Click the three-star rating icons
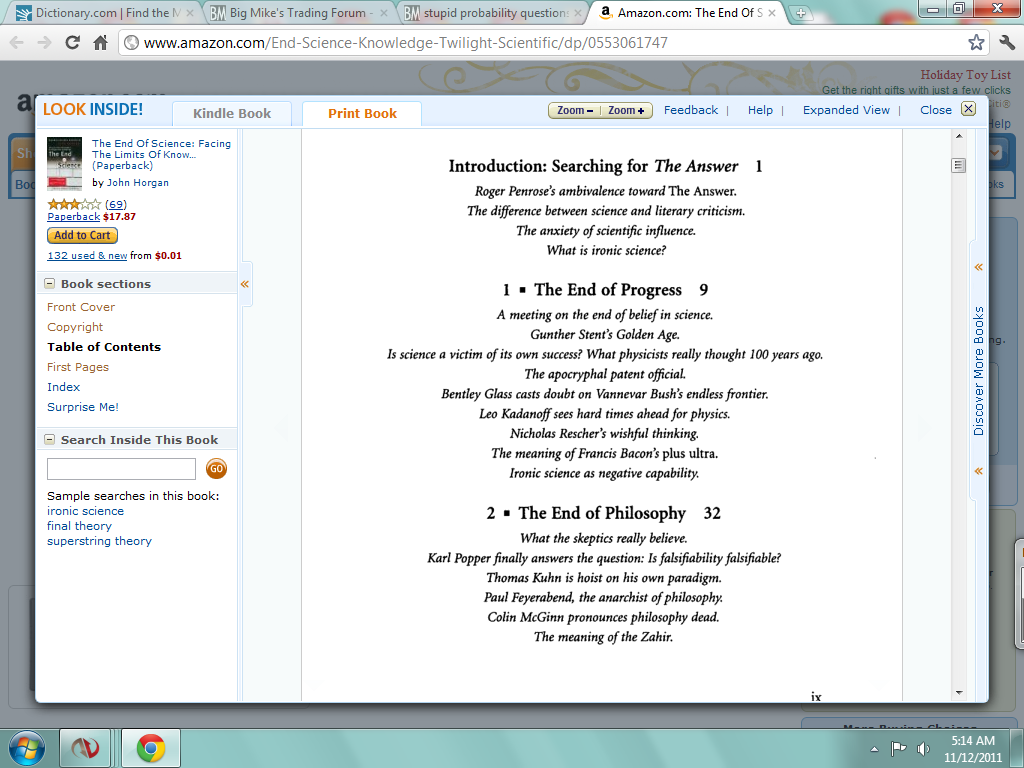Screen dimensions: 1024x768 pyautogui.click(x=74, y=204)
